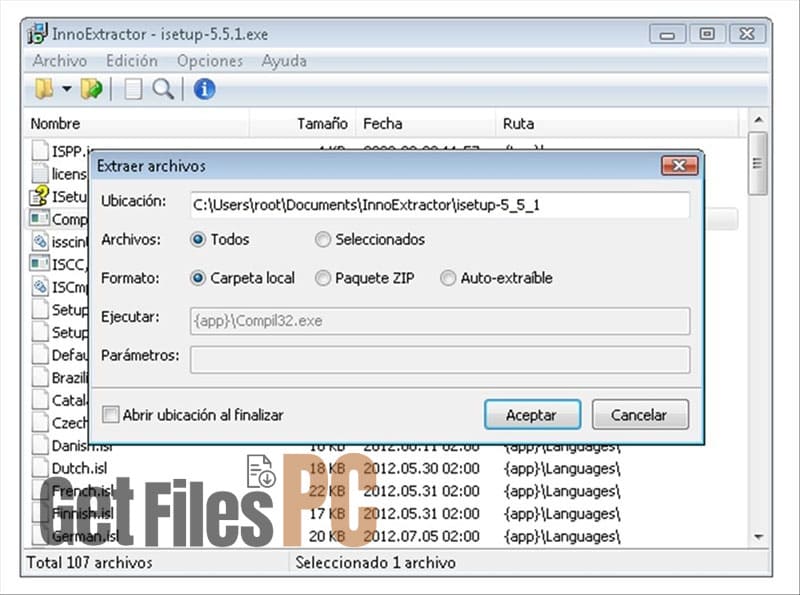This screenshot has height=595, width=800.
Task: Select the ISCmplr library file icon
Action: (x=40, y=286)
